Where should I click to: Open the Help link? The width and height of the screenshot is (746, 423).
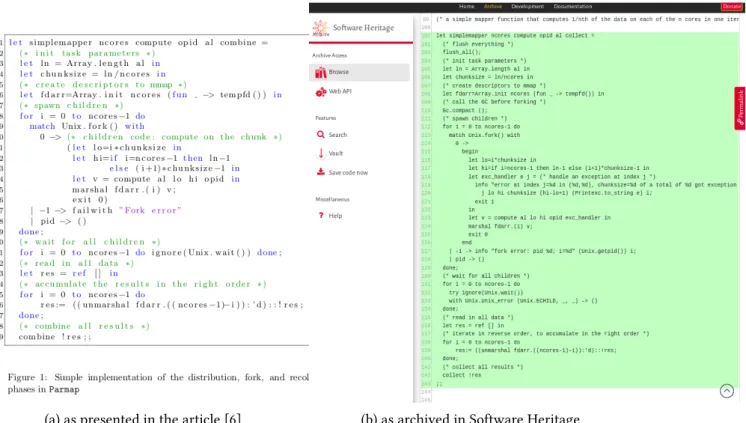[335, 216]
